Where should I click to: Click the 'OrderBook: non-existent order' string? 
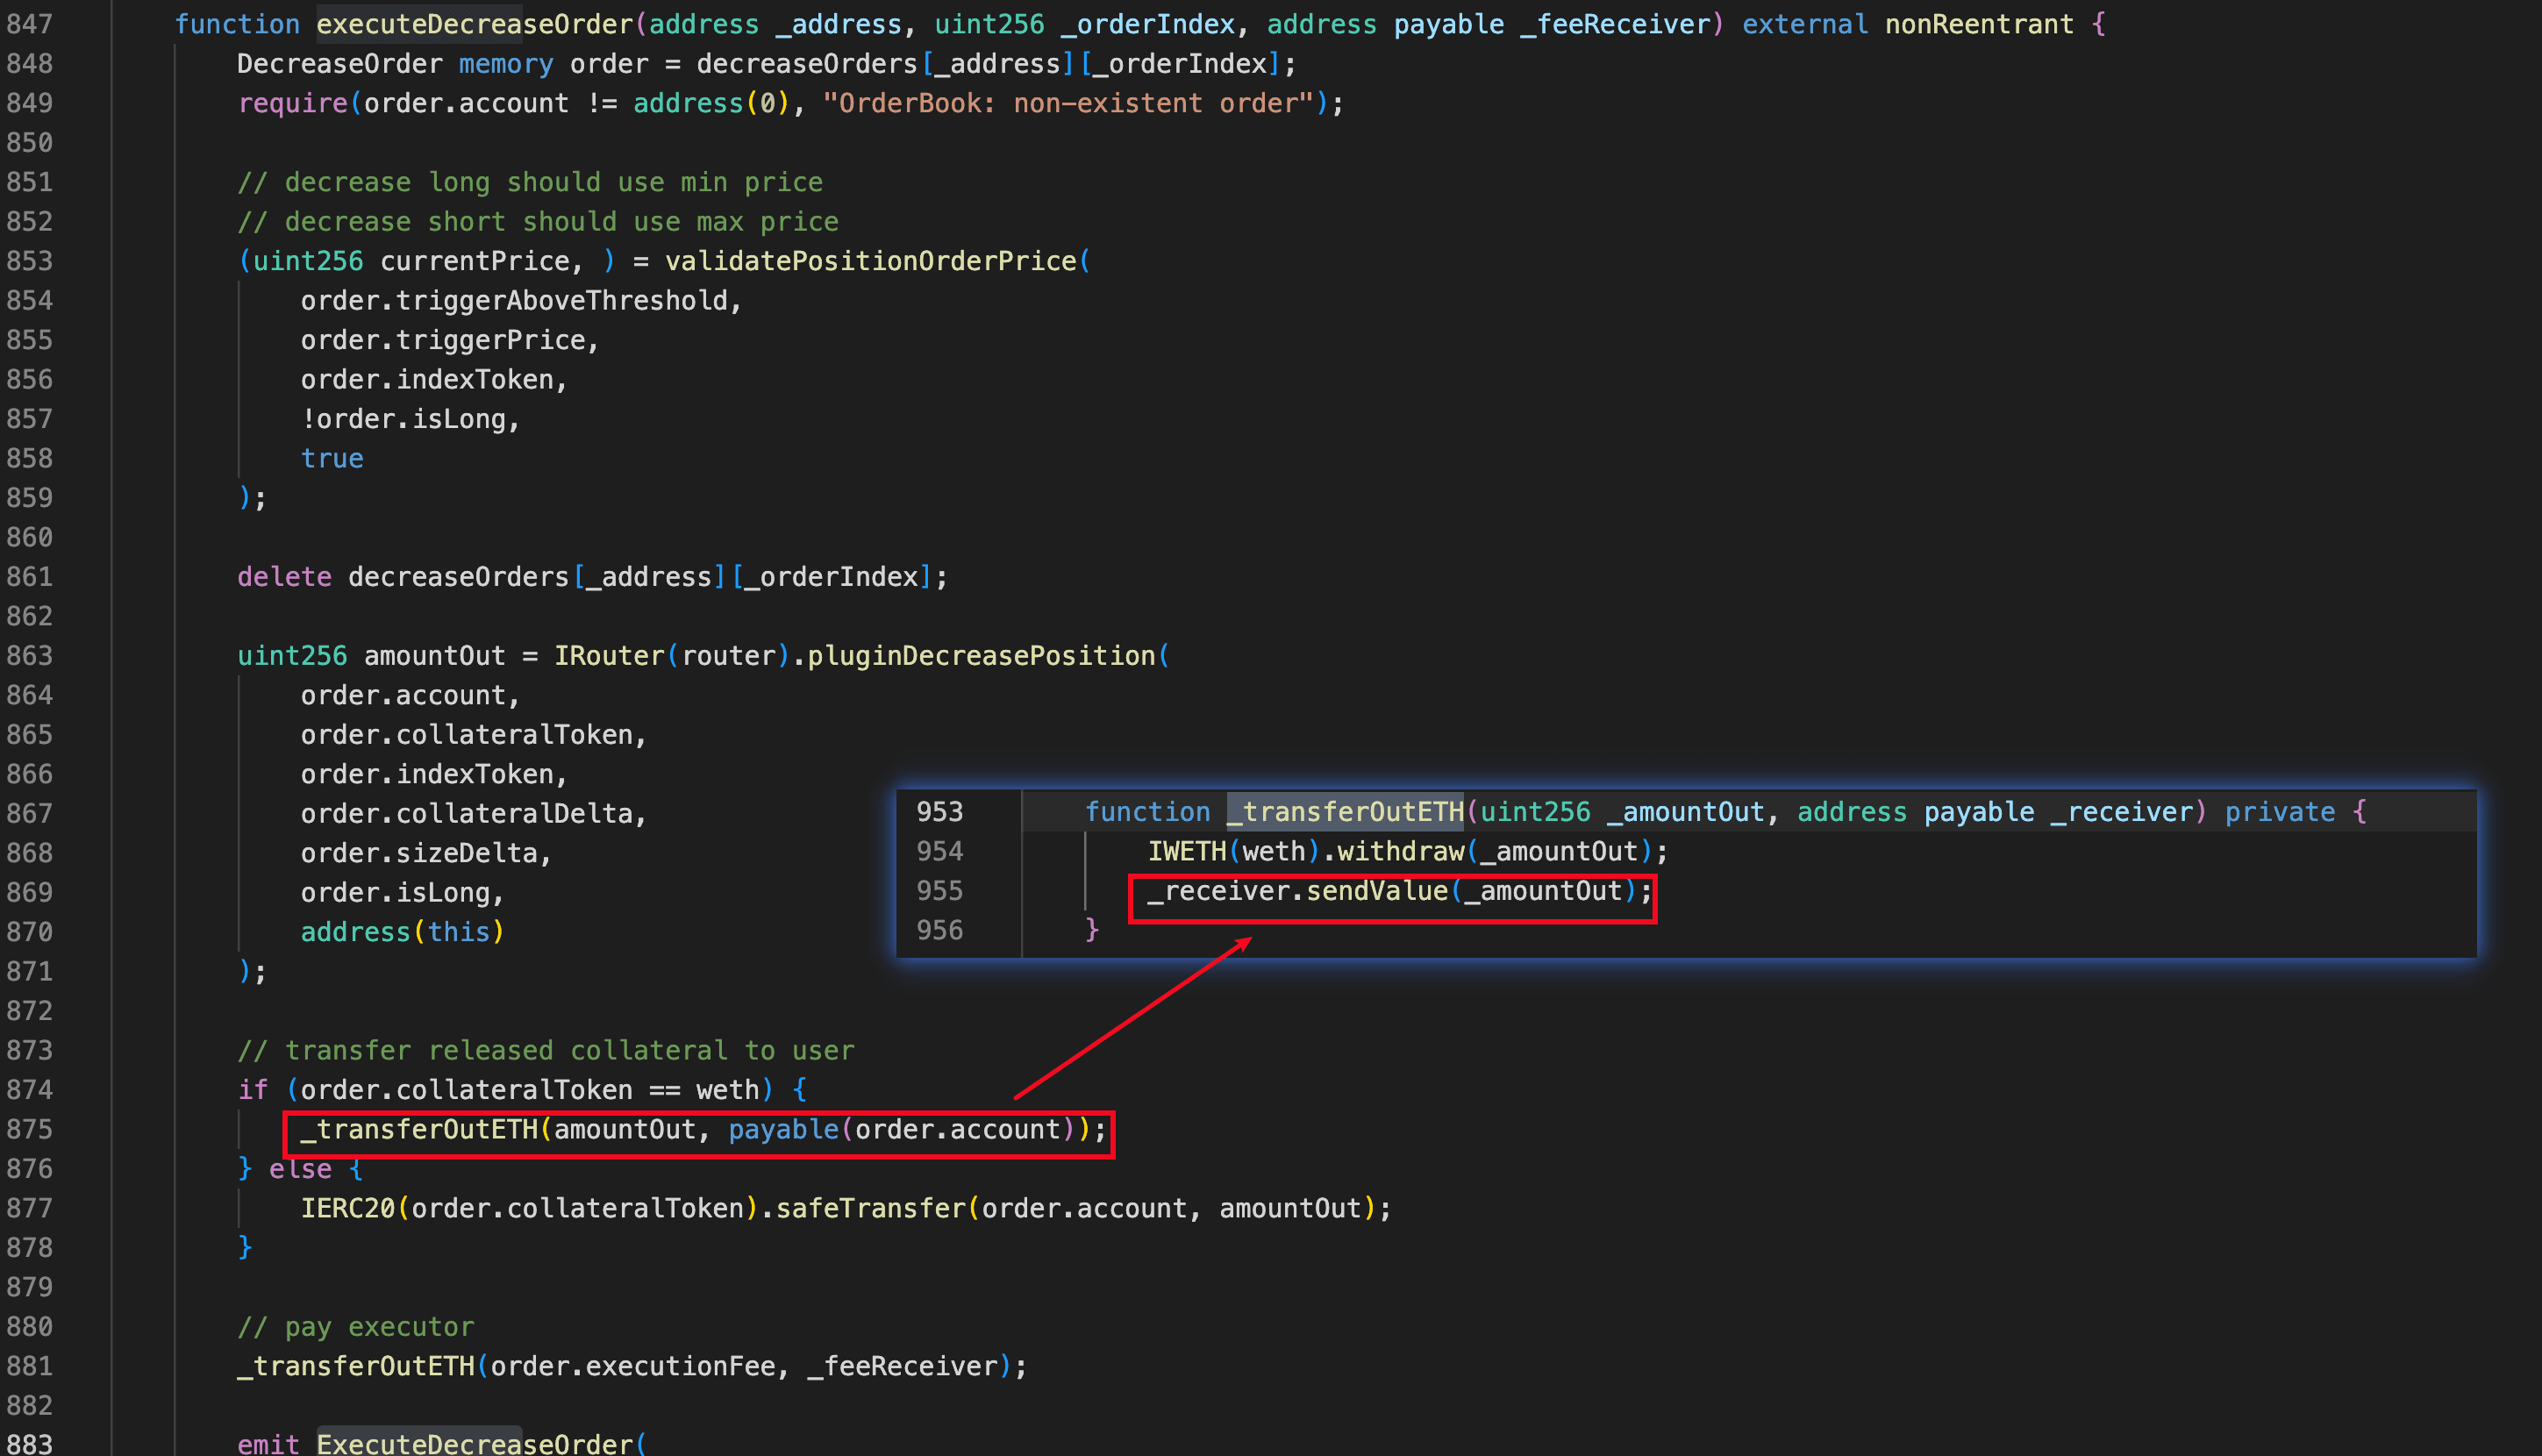click(x=1068, y=103)
